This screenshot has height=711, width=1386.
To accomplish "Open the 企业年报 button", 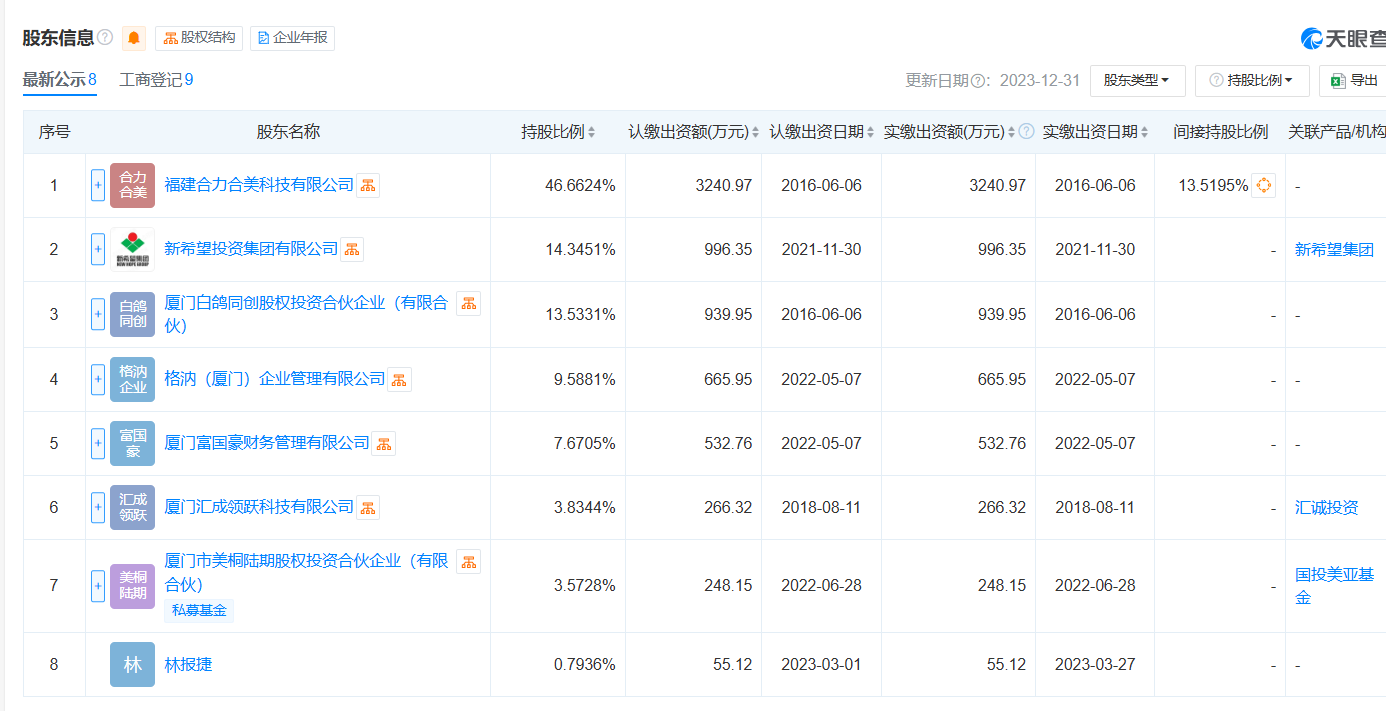I will [292, 38].
